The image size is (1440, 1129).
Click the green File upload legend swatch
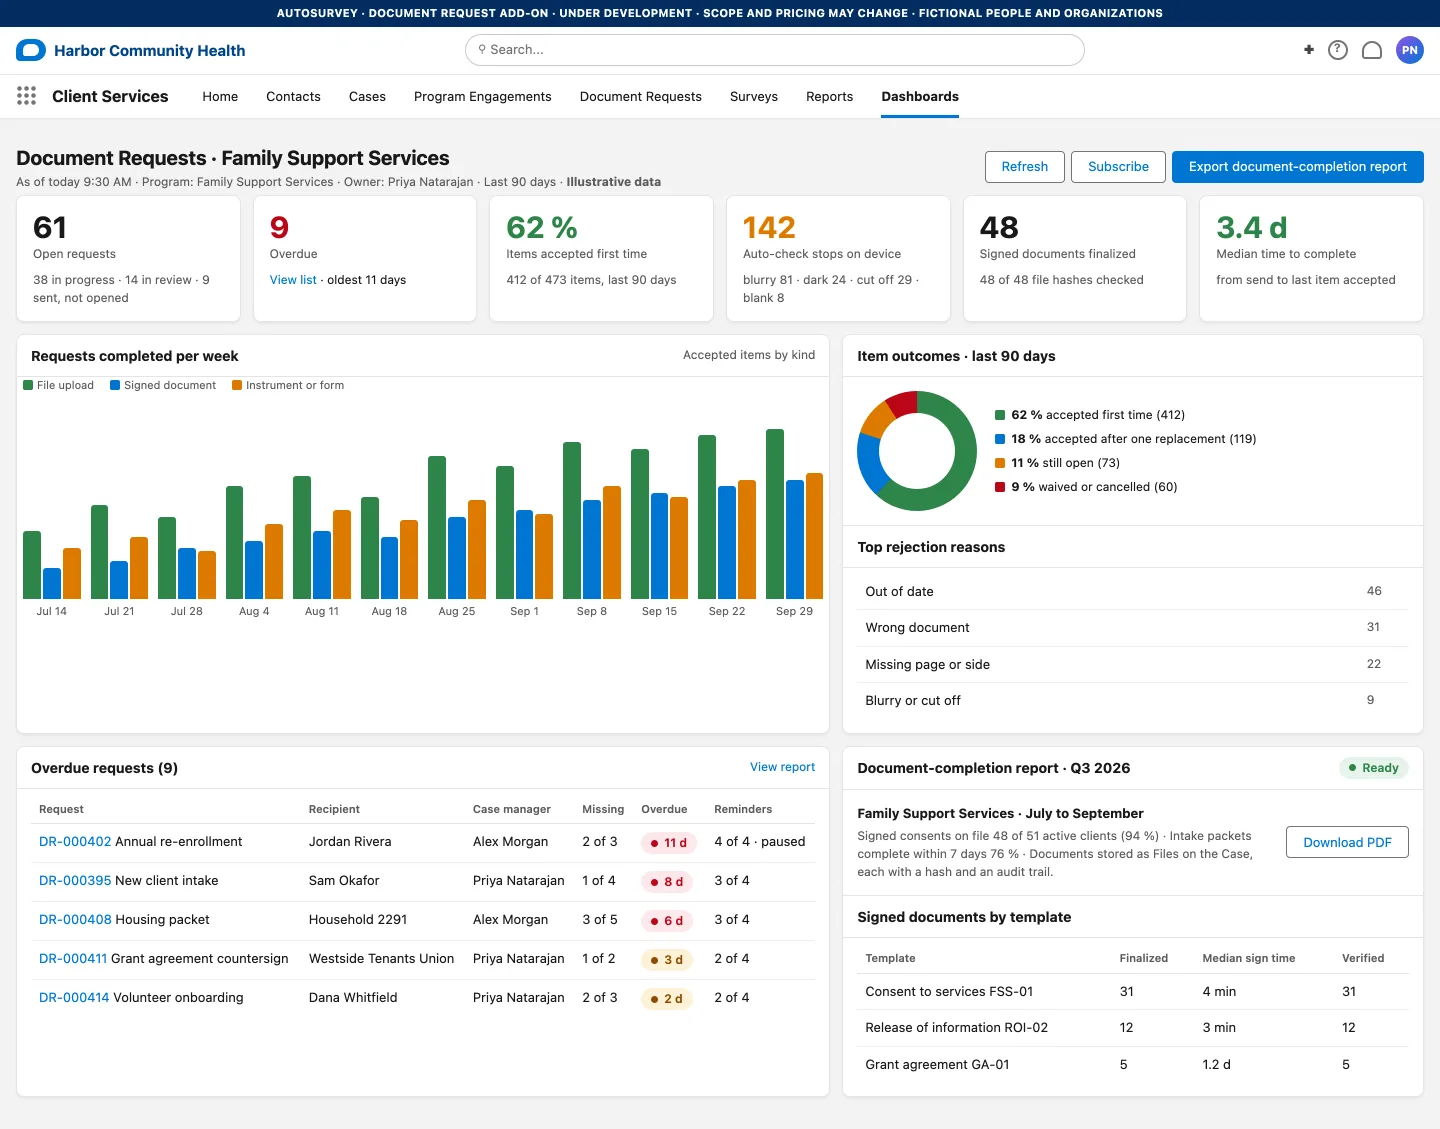(28, 385)
